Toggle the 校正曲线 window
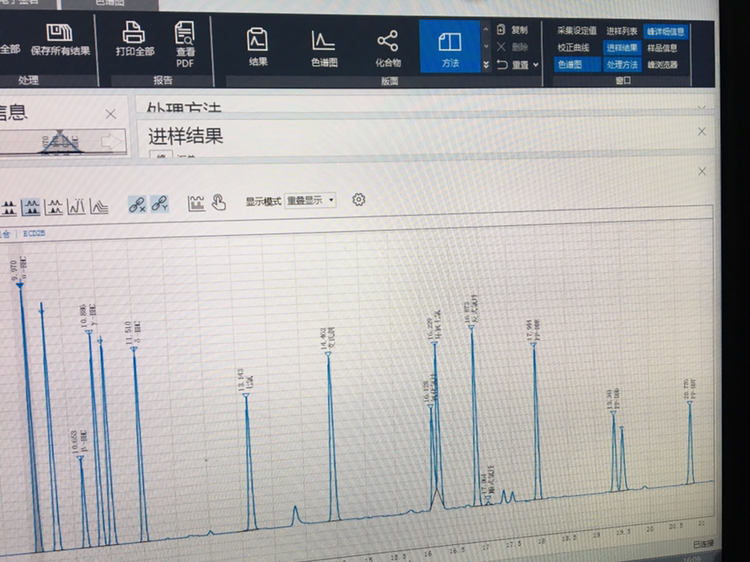The image size is (750, 562). [573, 48]
